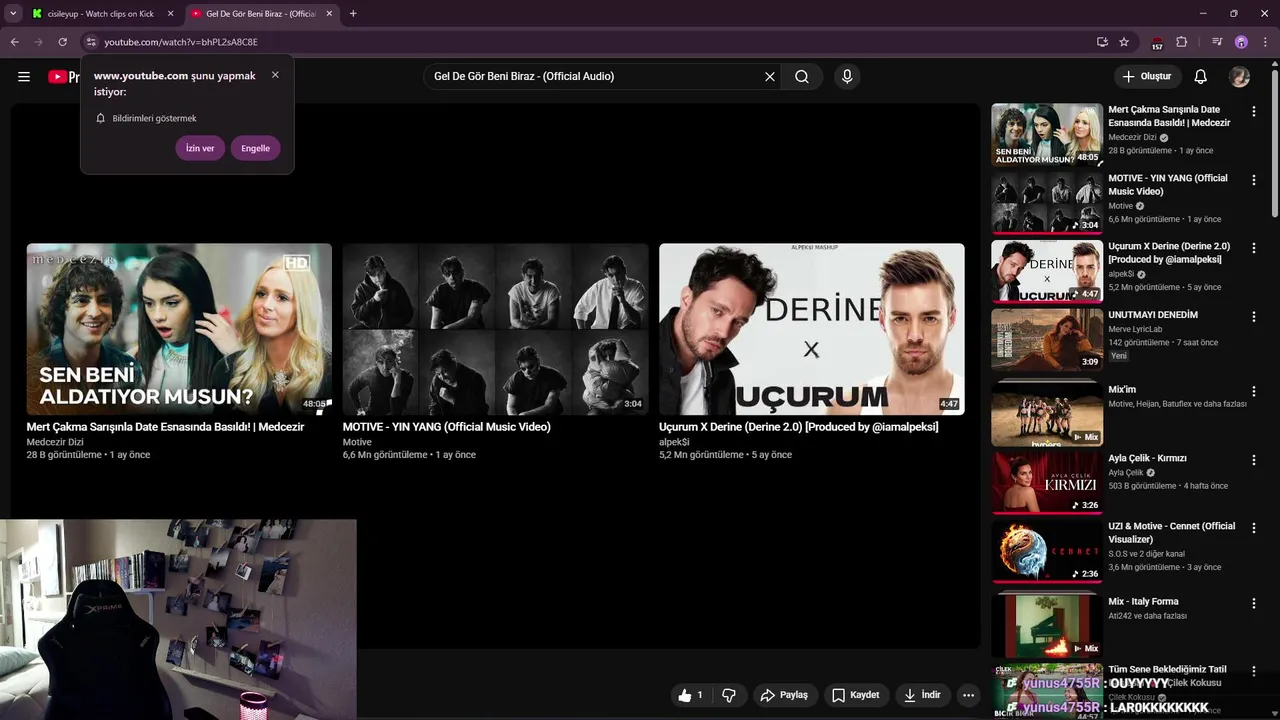Open options for Ayla Çelik - Kırmızı
Image resolution: width=1280 pixels, height=720 pixels.
click(1254, 460)
